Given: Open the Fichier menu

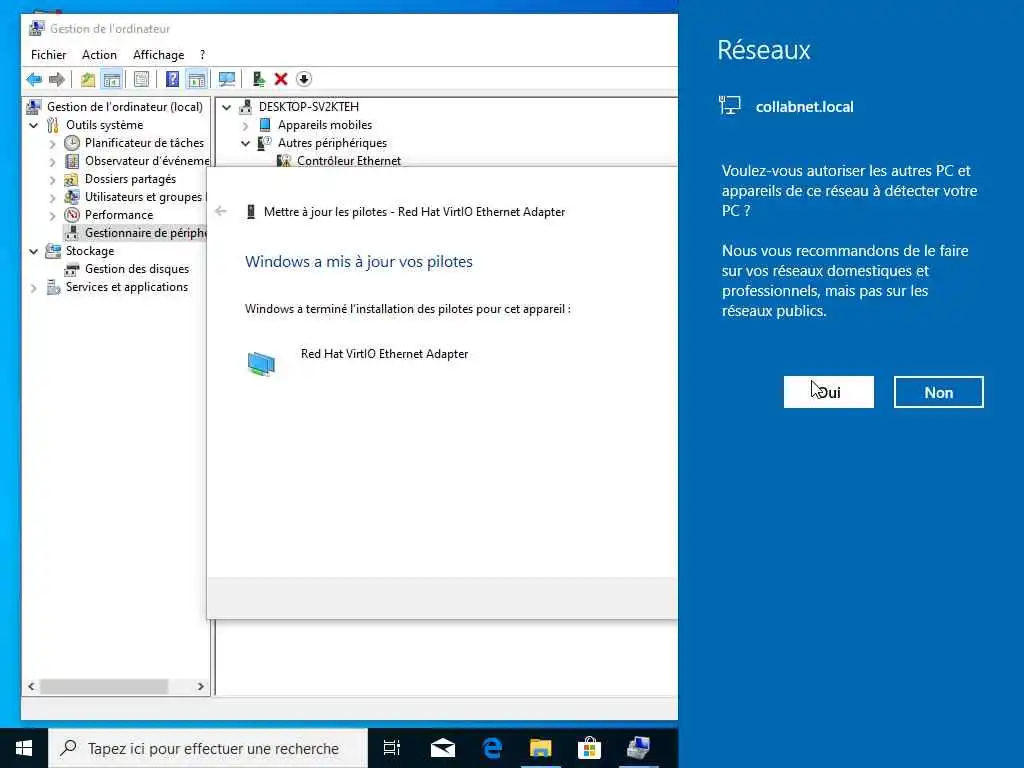Looking at the screenshot, I should click(x=48, y=55).
